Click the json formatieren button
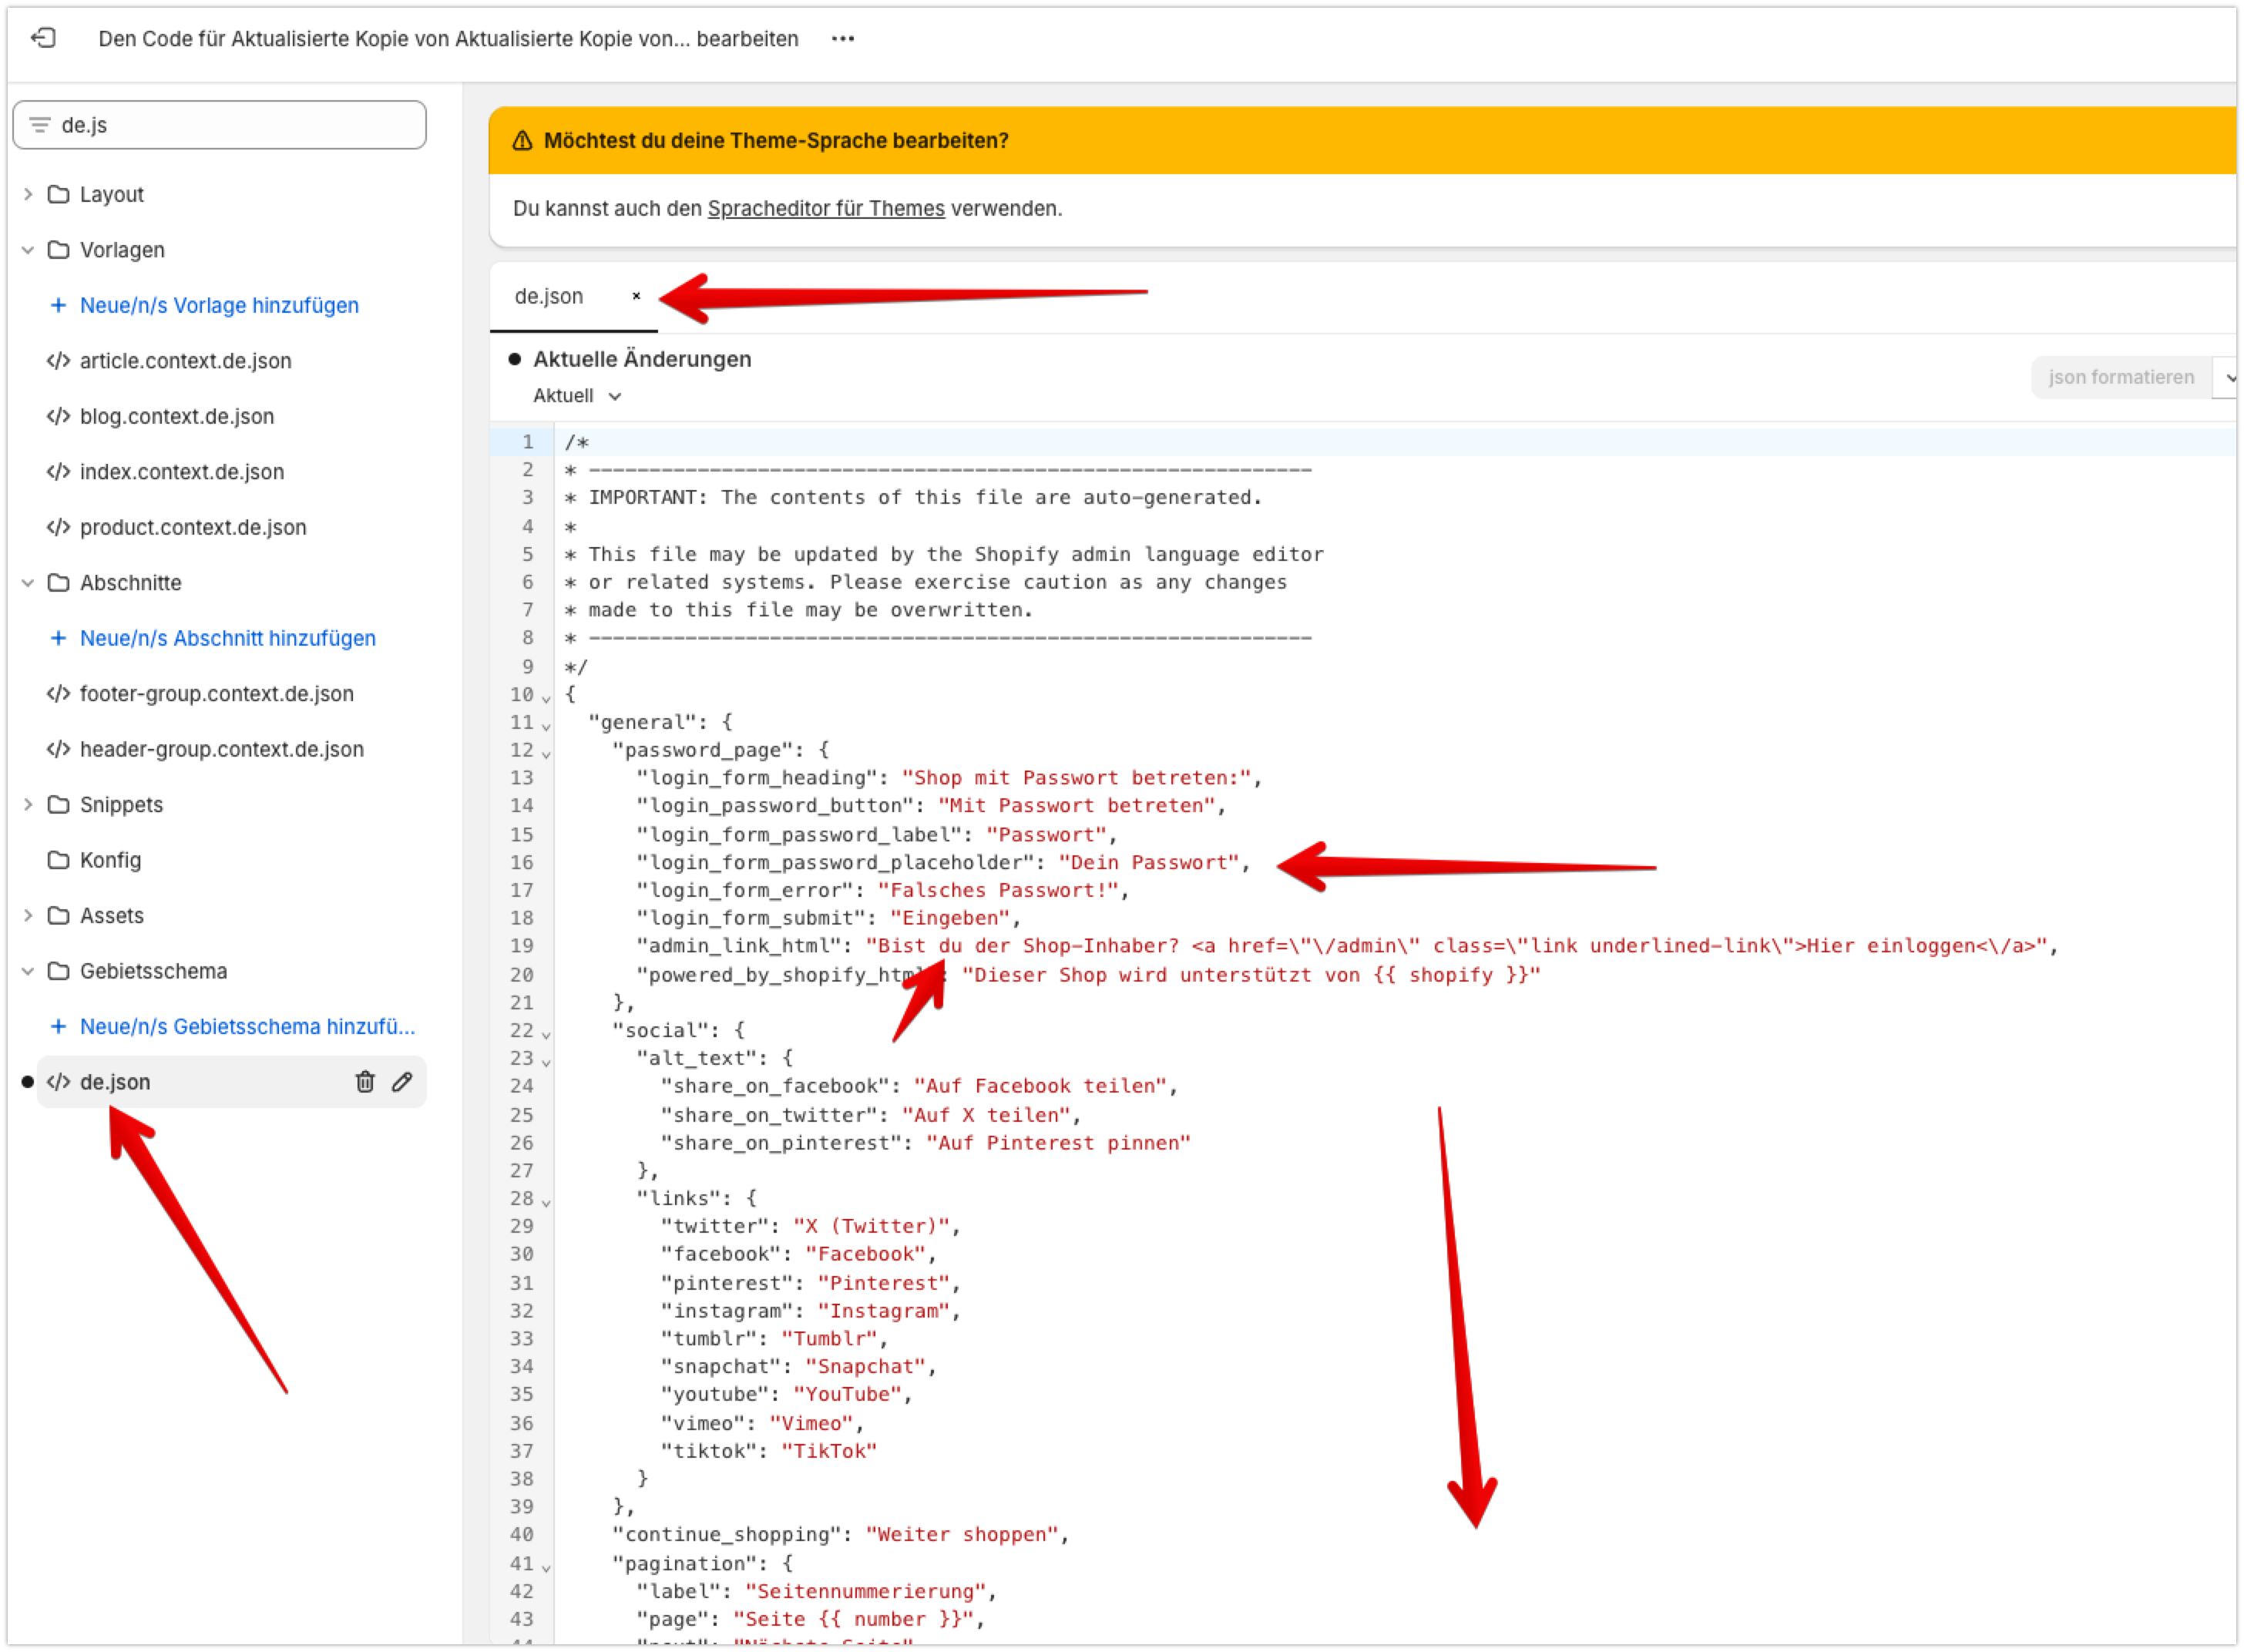This screenshot has height=1652, width=2244. 2121,377
